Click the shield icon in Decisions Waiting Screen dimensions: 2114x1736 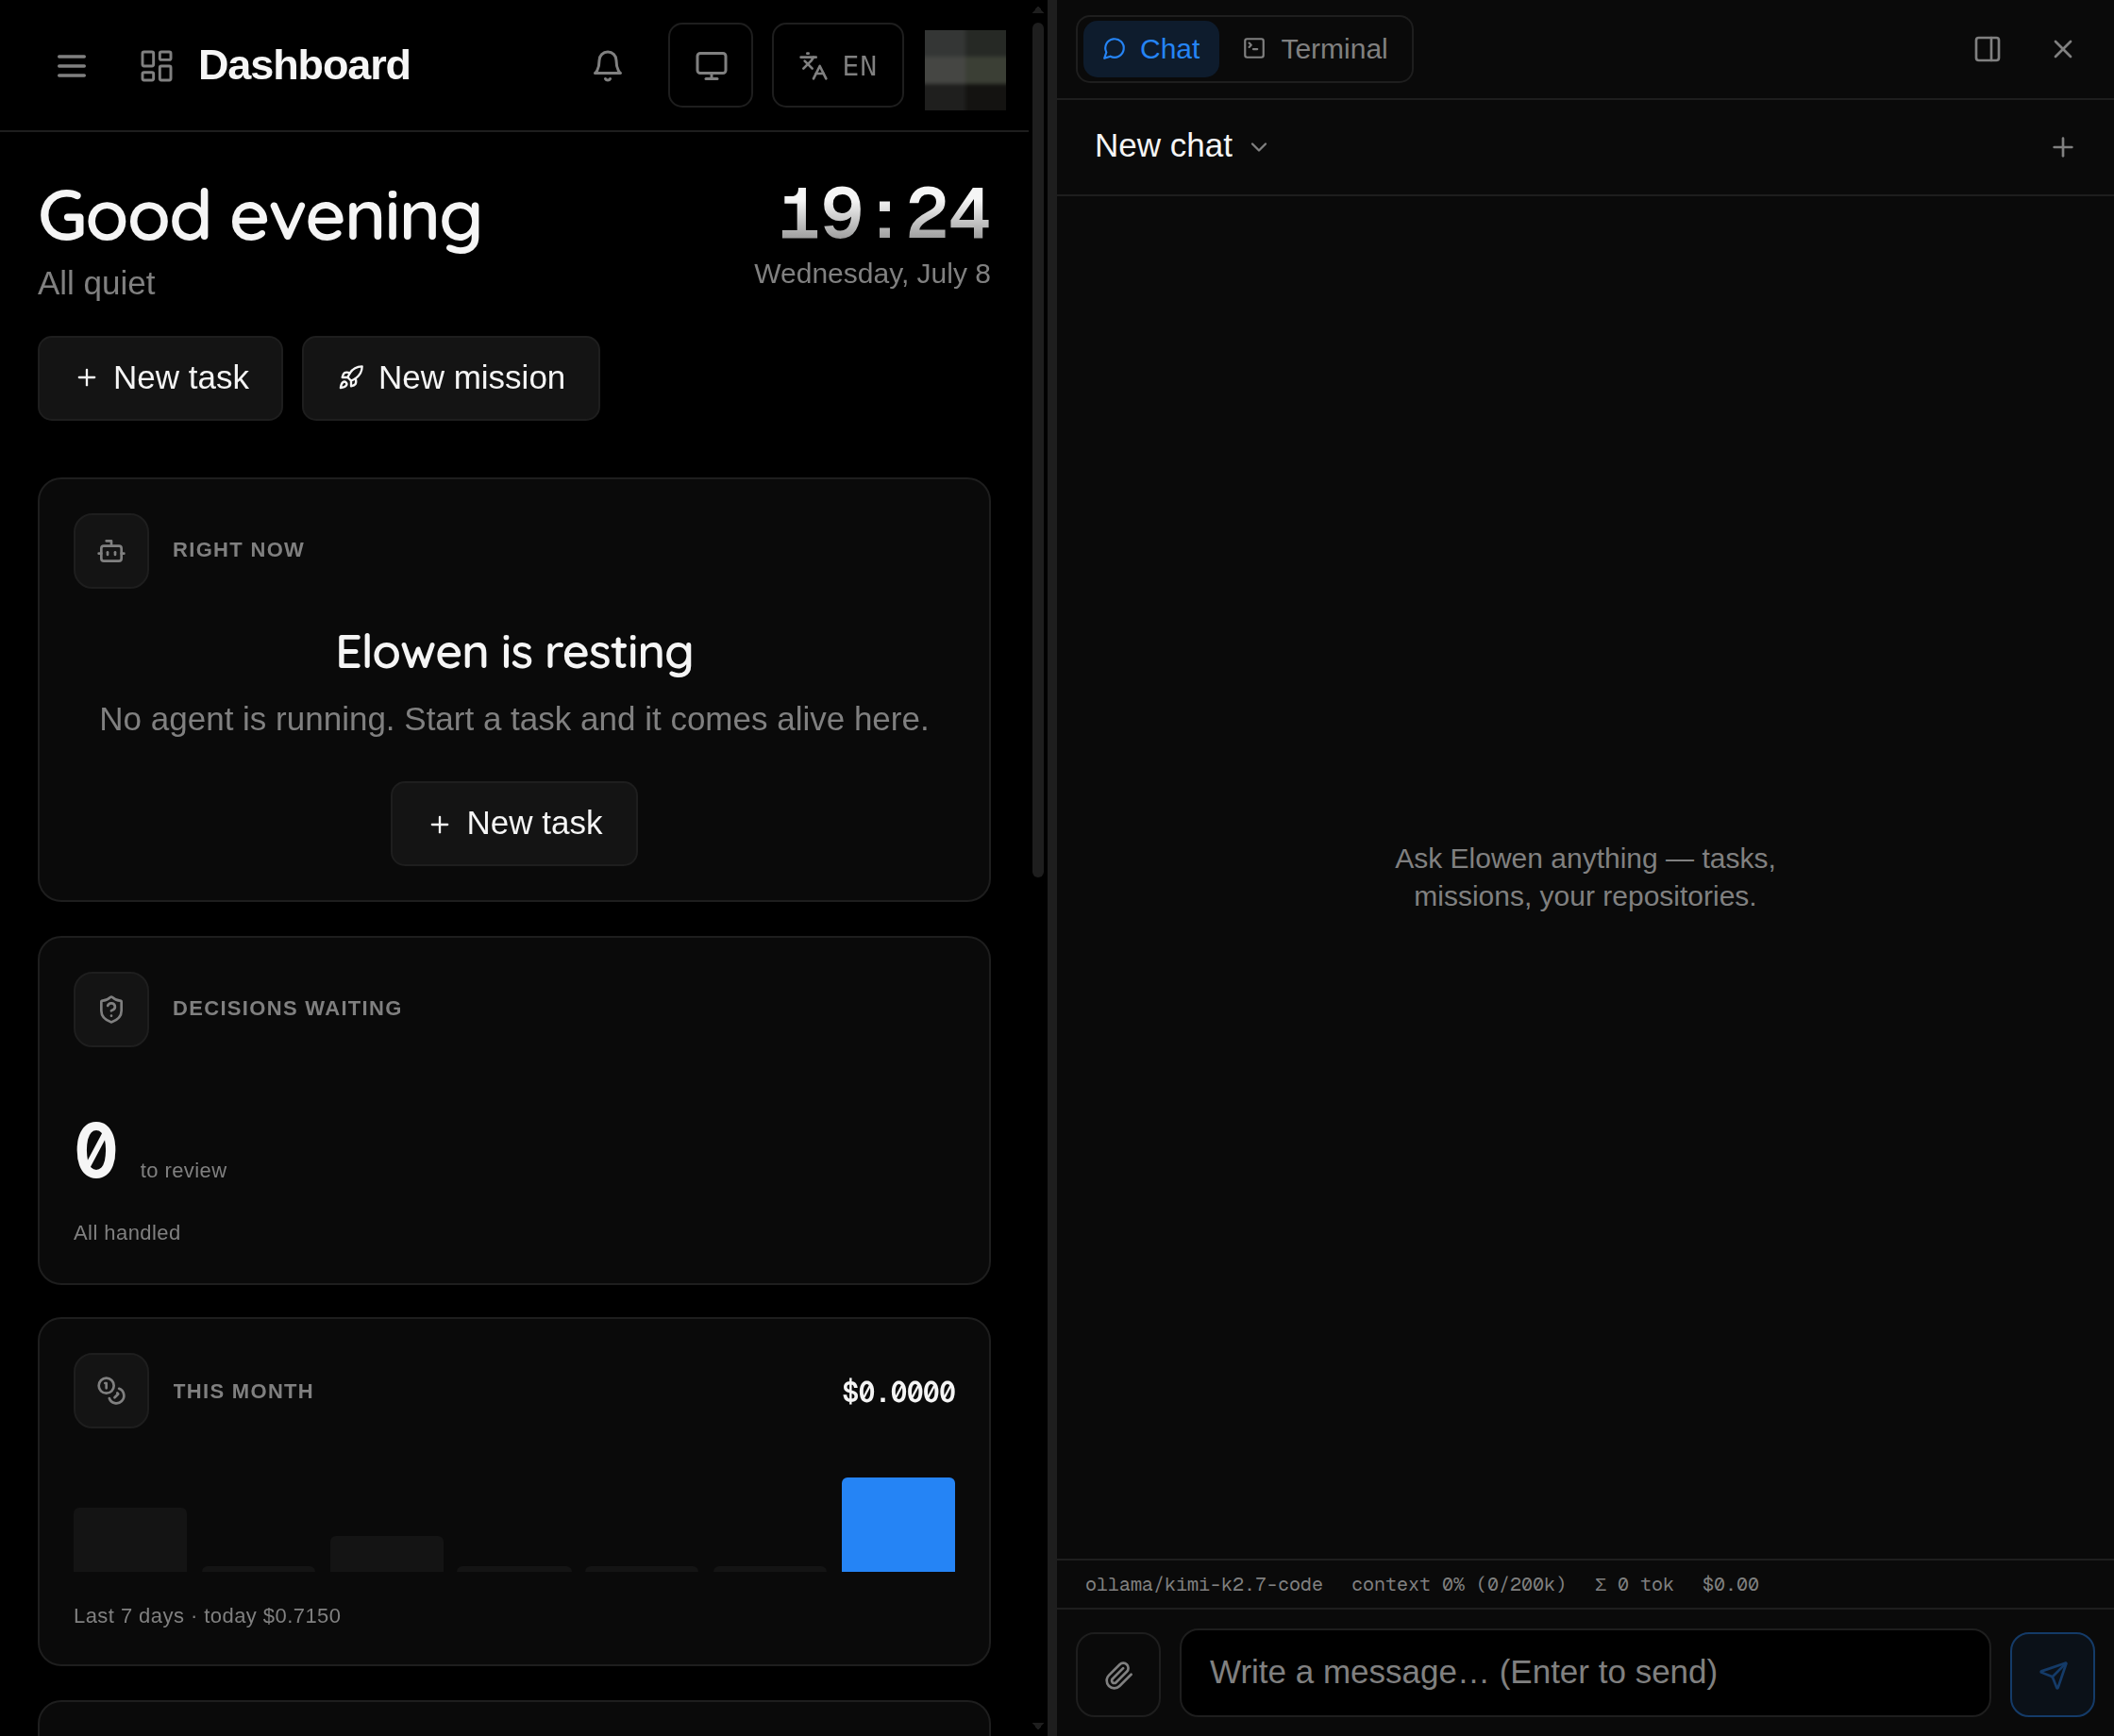click(111, 1010)
